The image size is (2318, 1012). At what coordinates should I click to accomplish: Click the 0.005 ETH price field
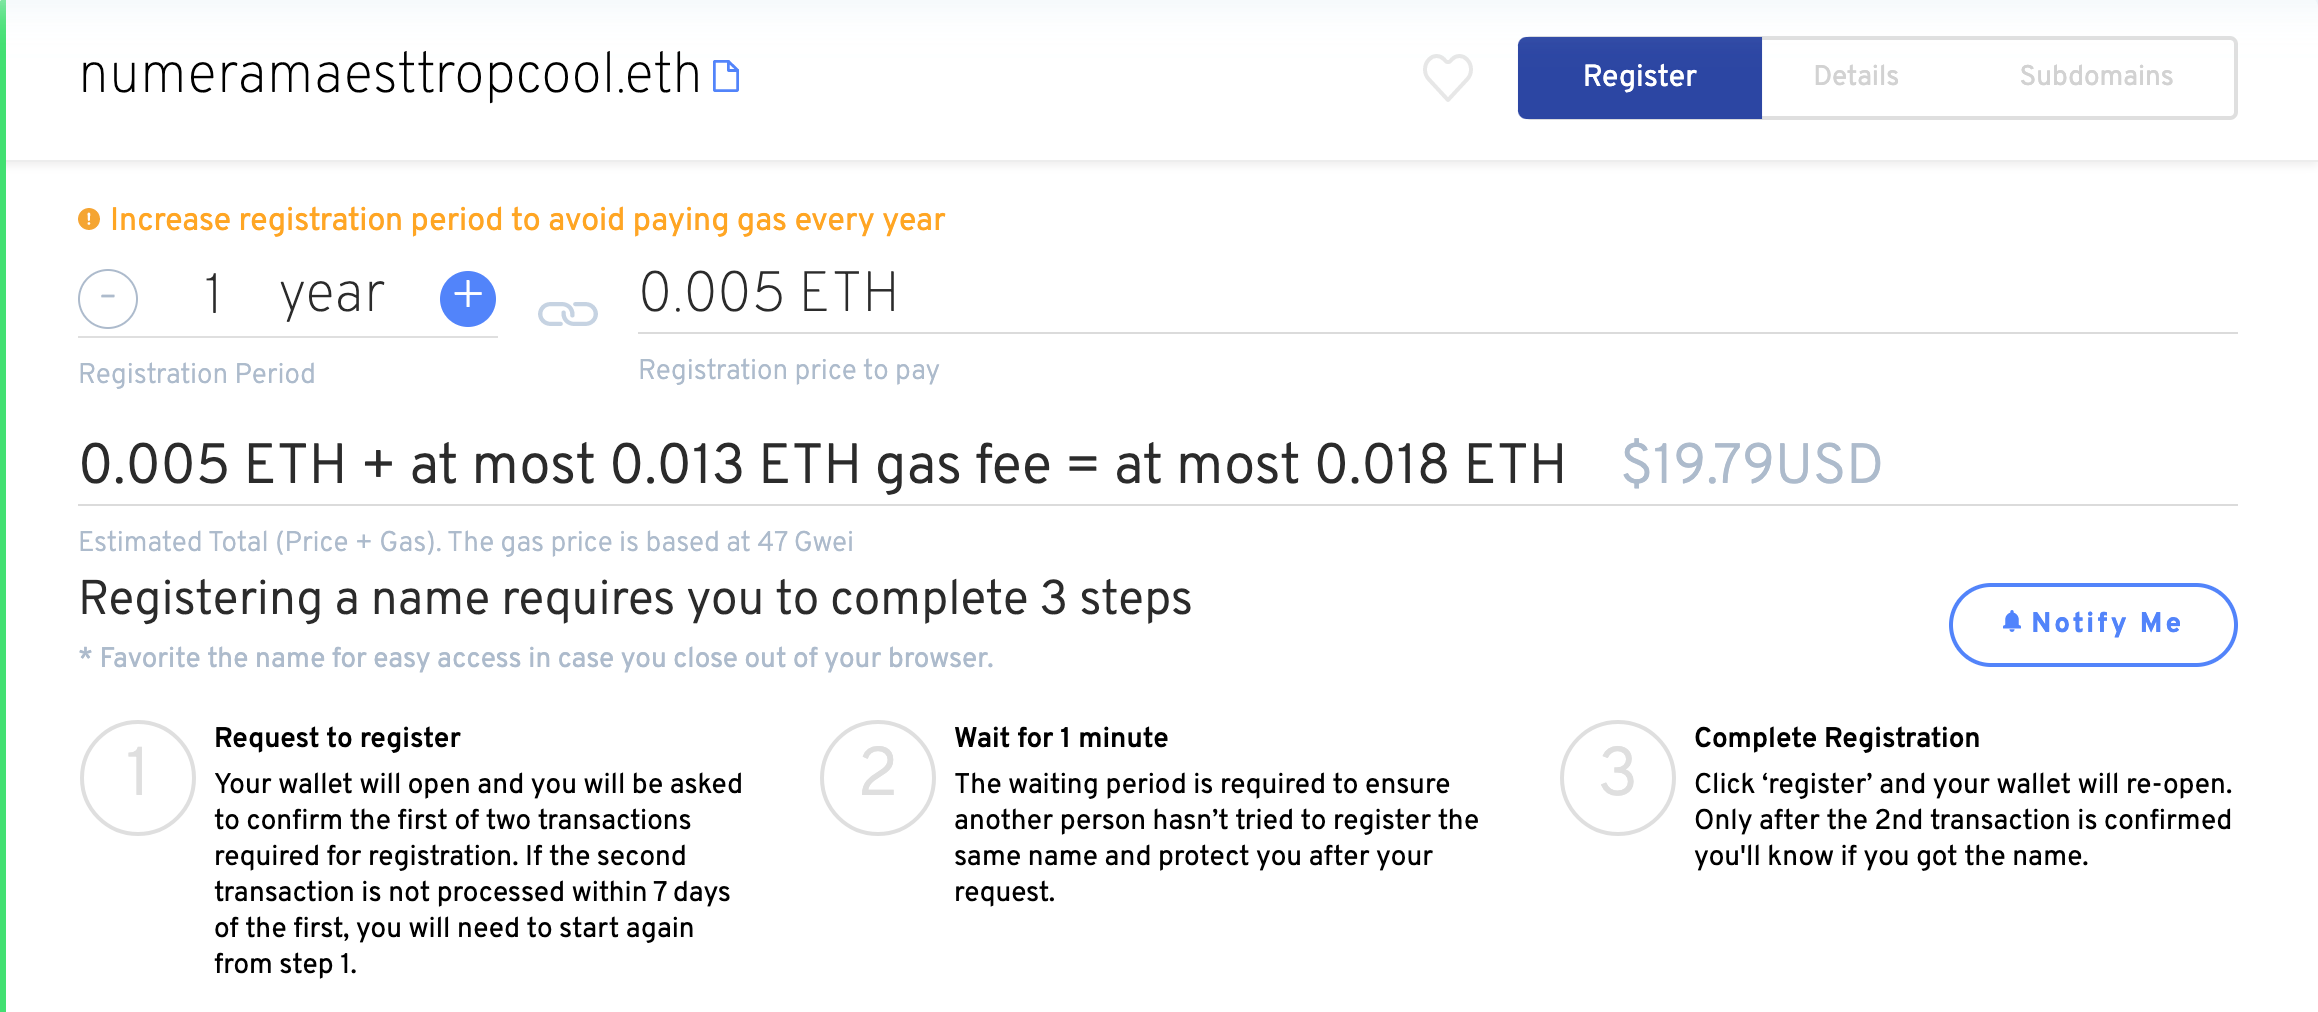(1437, 294)
